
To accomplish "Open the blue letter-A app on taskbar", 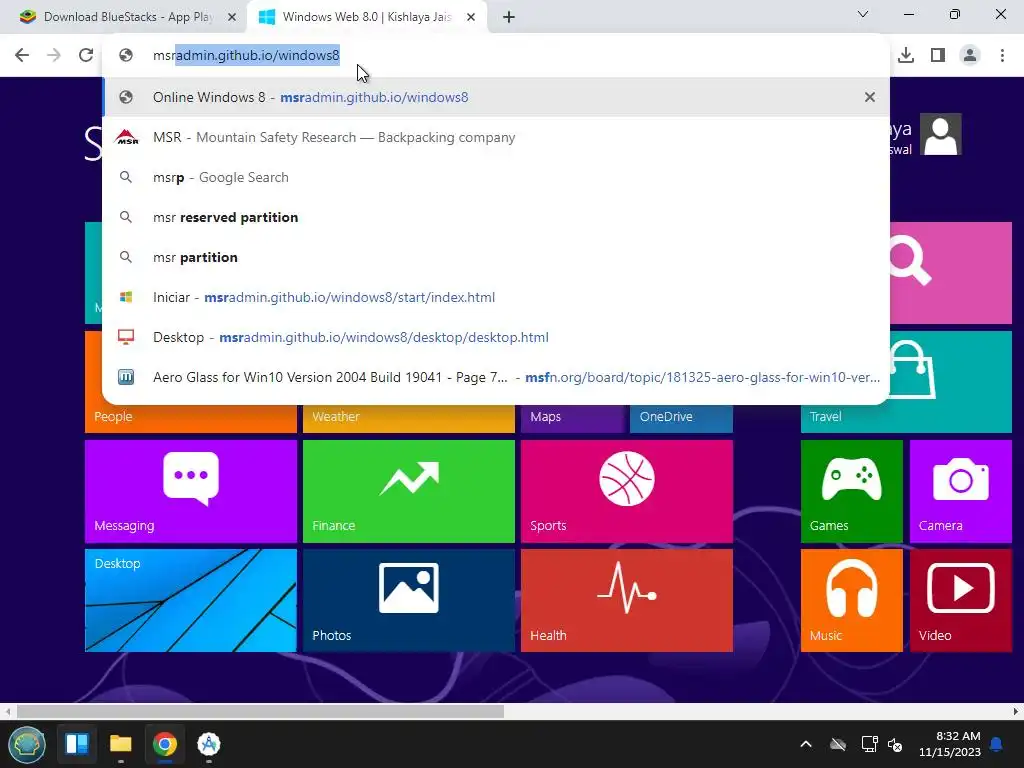I will tap(209, 744).
